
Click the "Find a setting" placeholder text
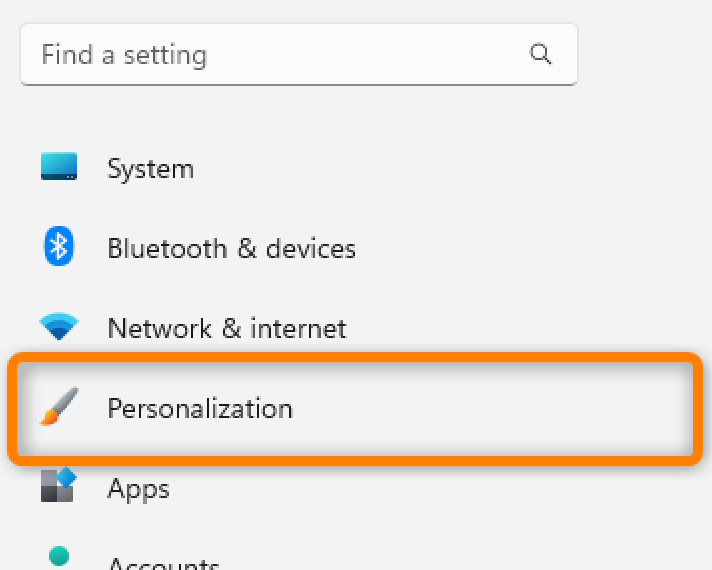point(124,54)
